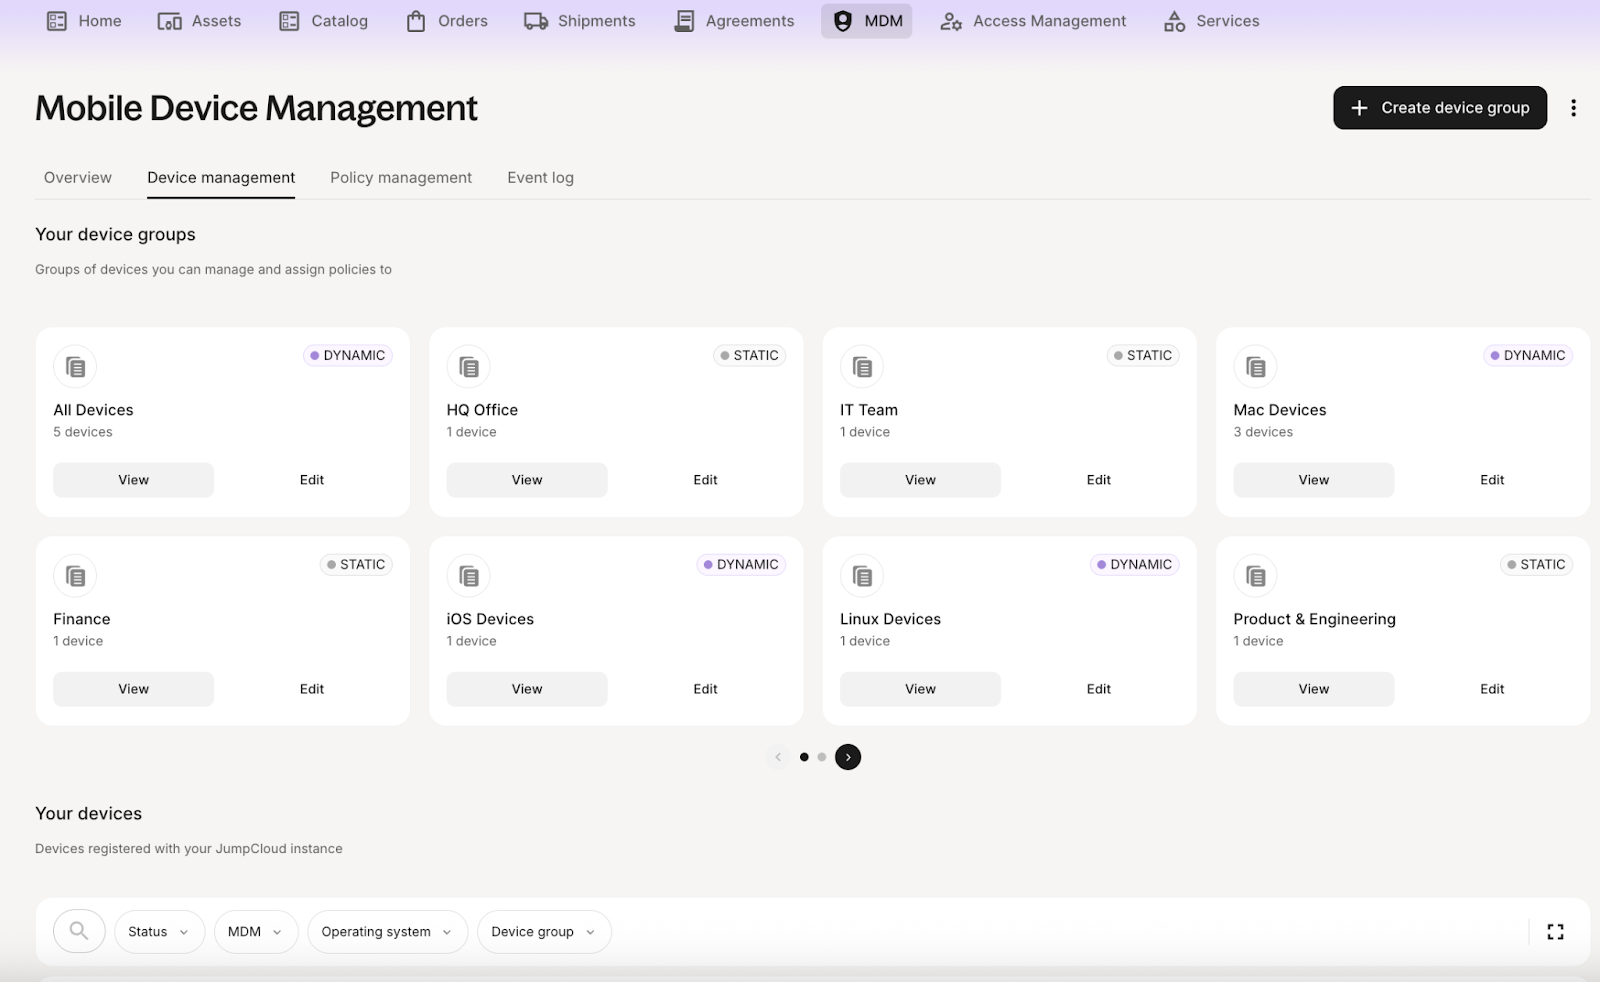
Task: Click the Finance group card icon
Action: pyautogui.click(x=75, y=576)
